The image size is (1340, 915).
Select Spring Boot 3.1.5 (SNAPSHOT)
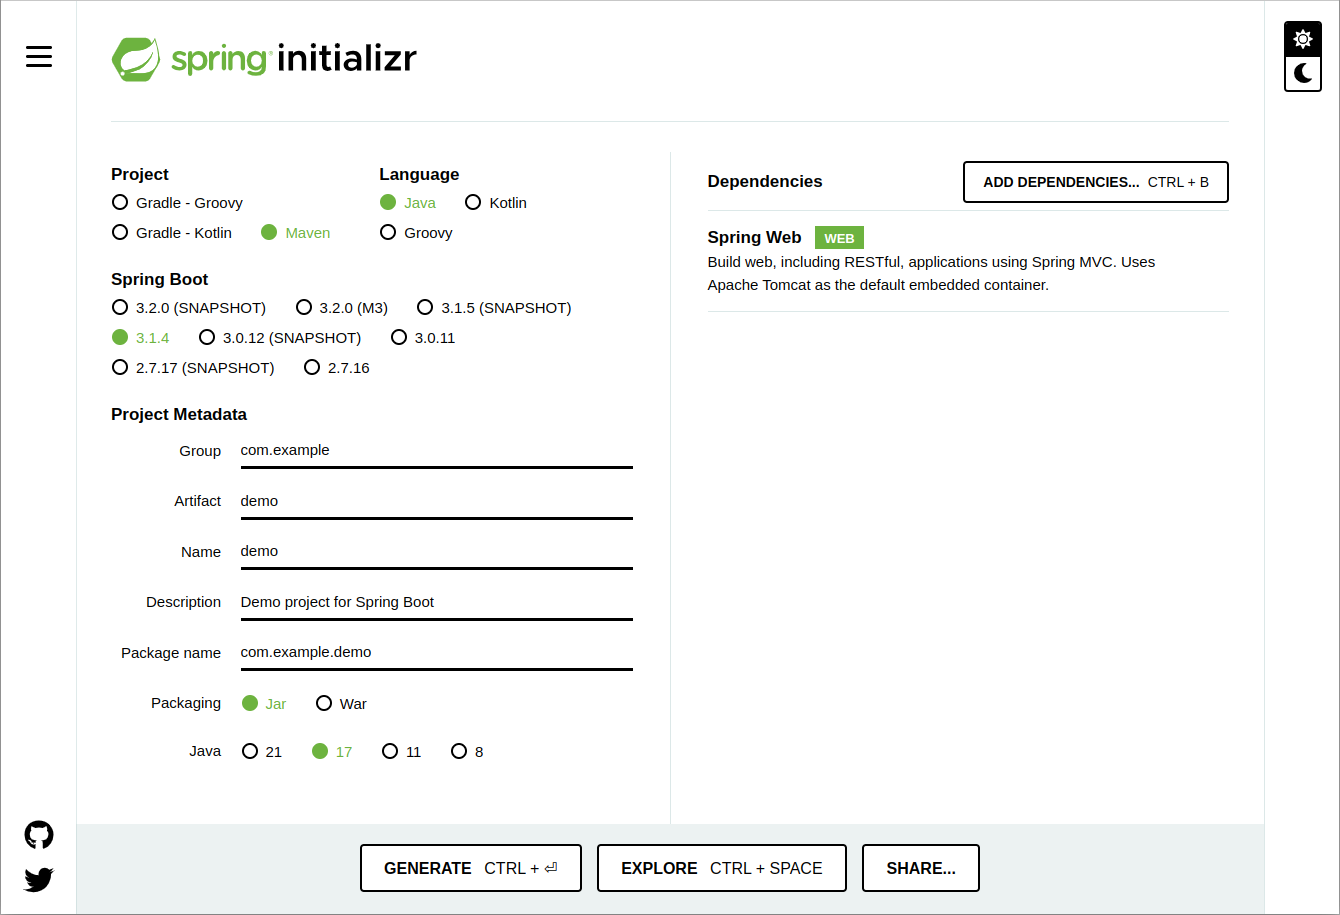coord(494,308)
